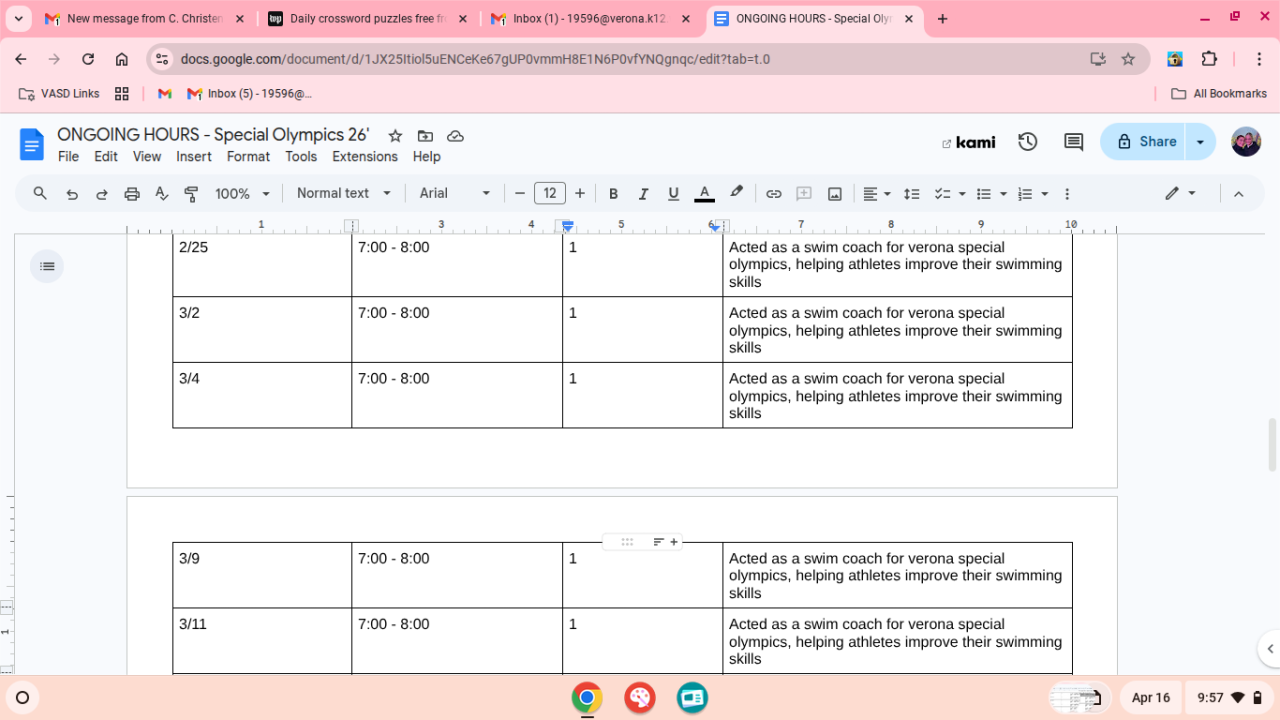Click the font size input field
The height and width of the screenshot is (720, 1280).
point(549,194)
